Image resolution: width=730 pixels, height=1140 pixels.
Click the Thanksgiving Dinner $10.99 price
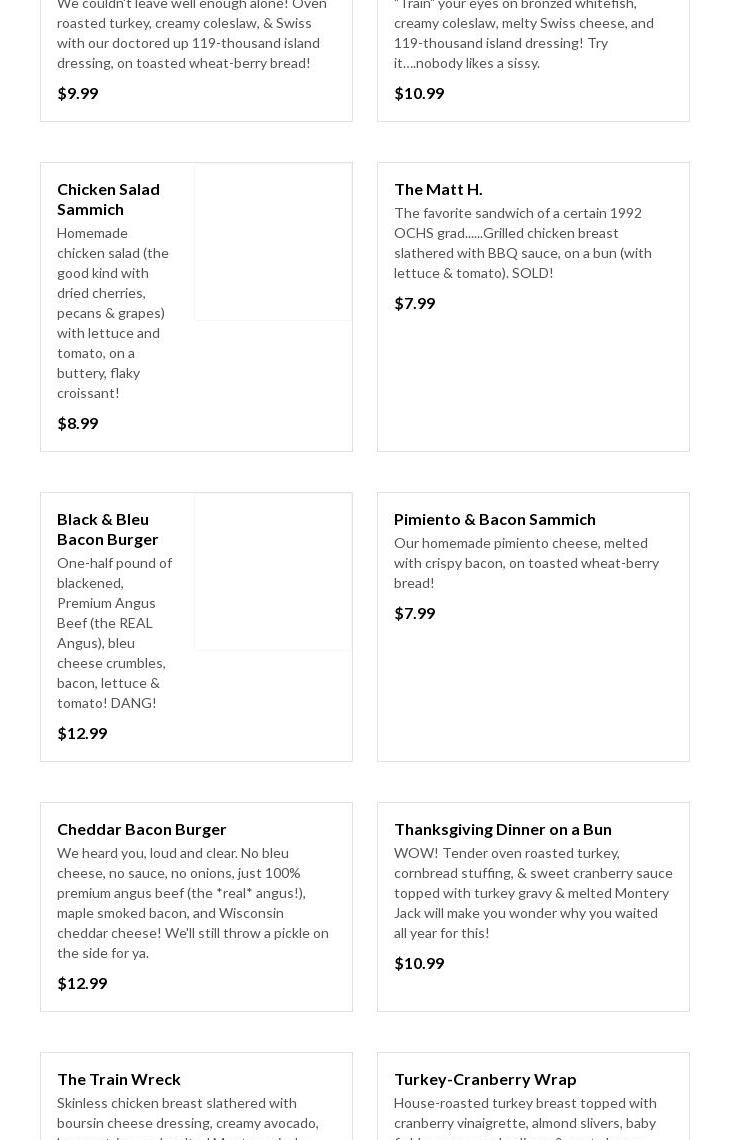pos(419,963)
